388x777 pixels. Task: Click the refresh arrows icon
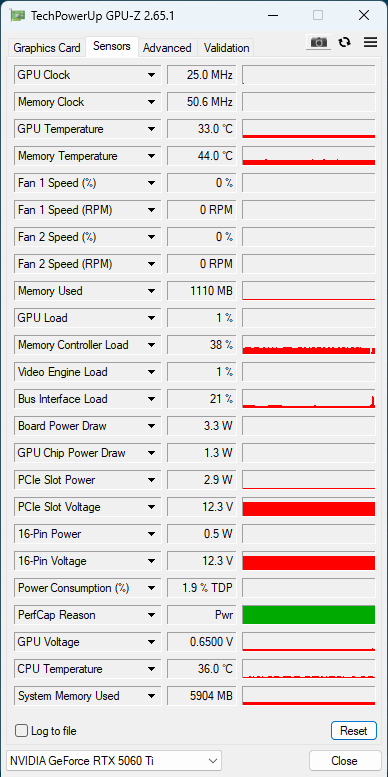(344, 43)
